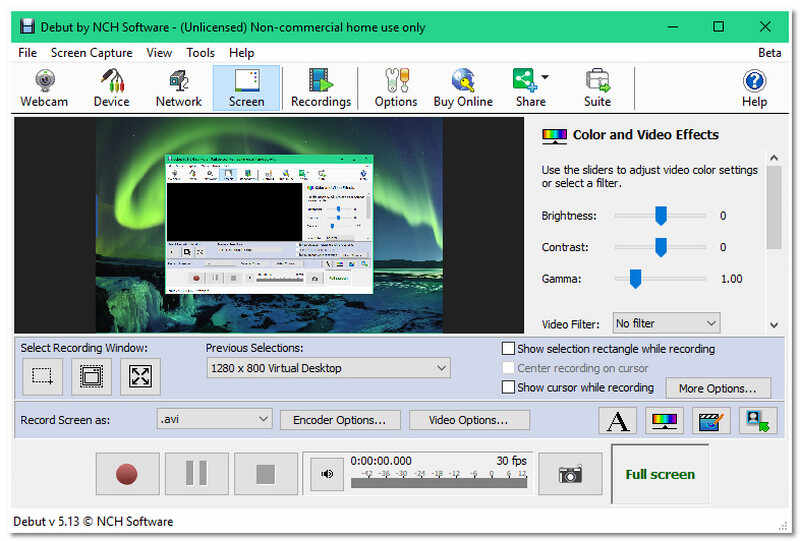This screenshot has width=800, height=541.
Task: Select the Webcam capture source icon
Action: (x=44, y=88)
